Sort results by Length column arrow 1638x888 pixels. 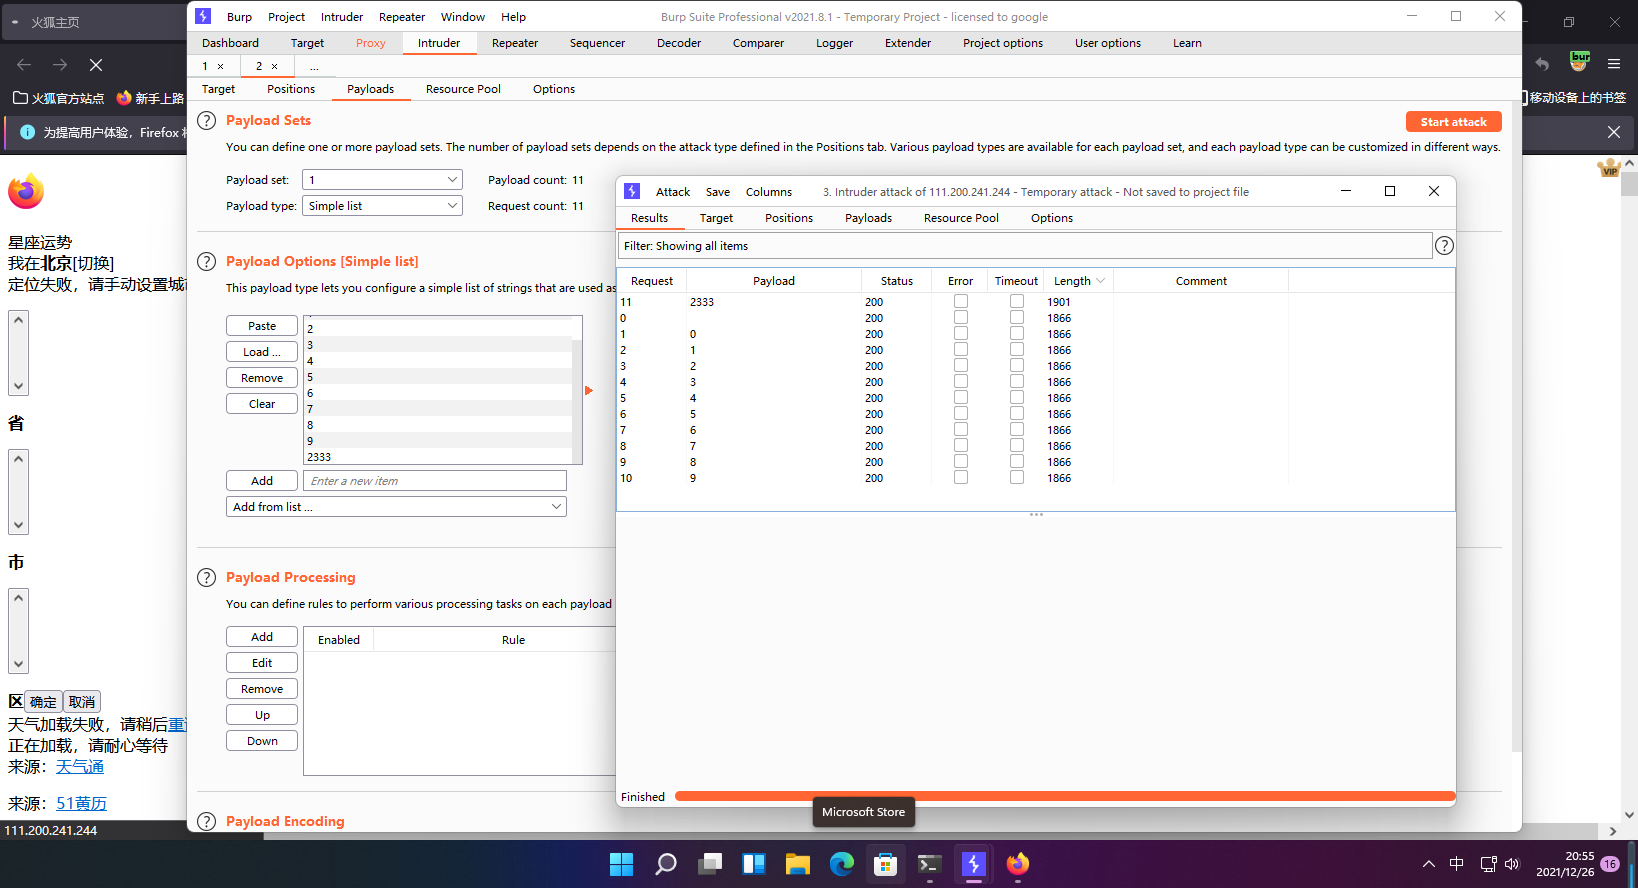(x=1101, y=281)
